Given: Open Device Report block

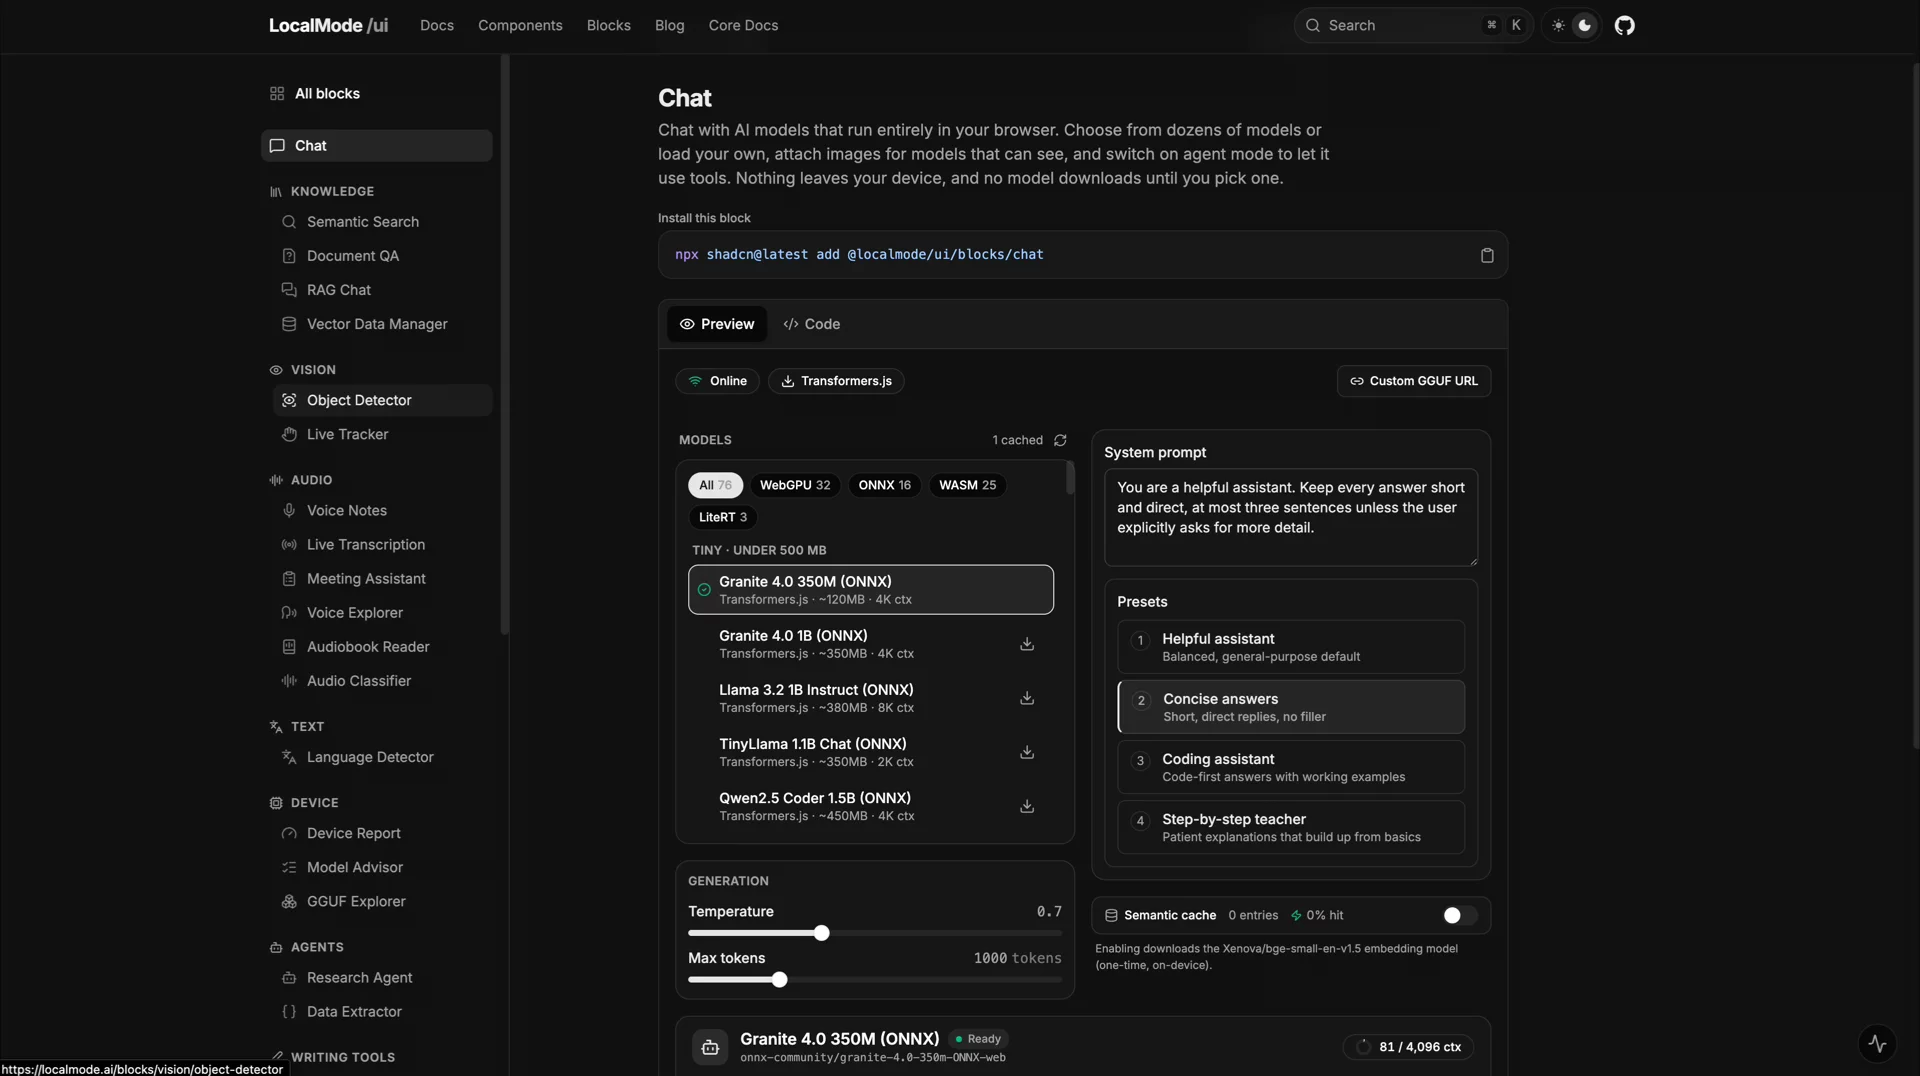Looking at the screenshot, I should 382,833.
